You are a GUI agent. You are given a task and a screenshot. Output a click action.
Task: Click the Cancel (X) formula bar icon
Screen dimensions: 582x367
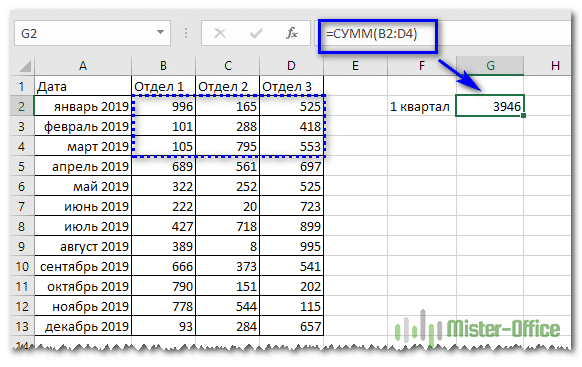[x=220, y=34]
